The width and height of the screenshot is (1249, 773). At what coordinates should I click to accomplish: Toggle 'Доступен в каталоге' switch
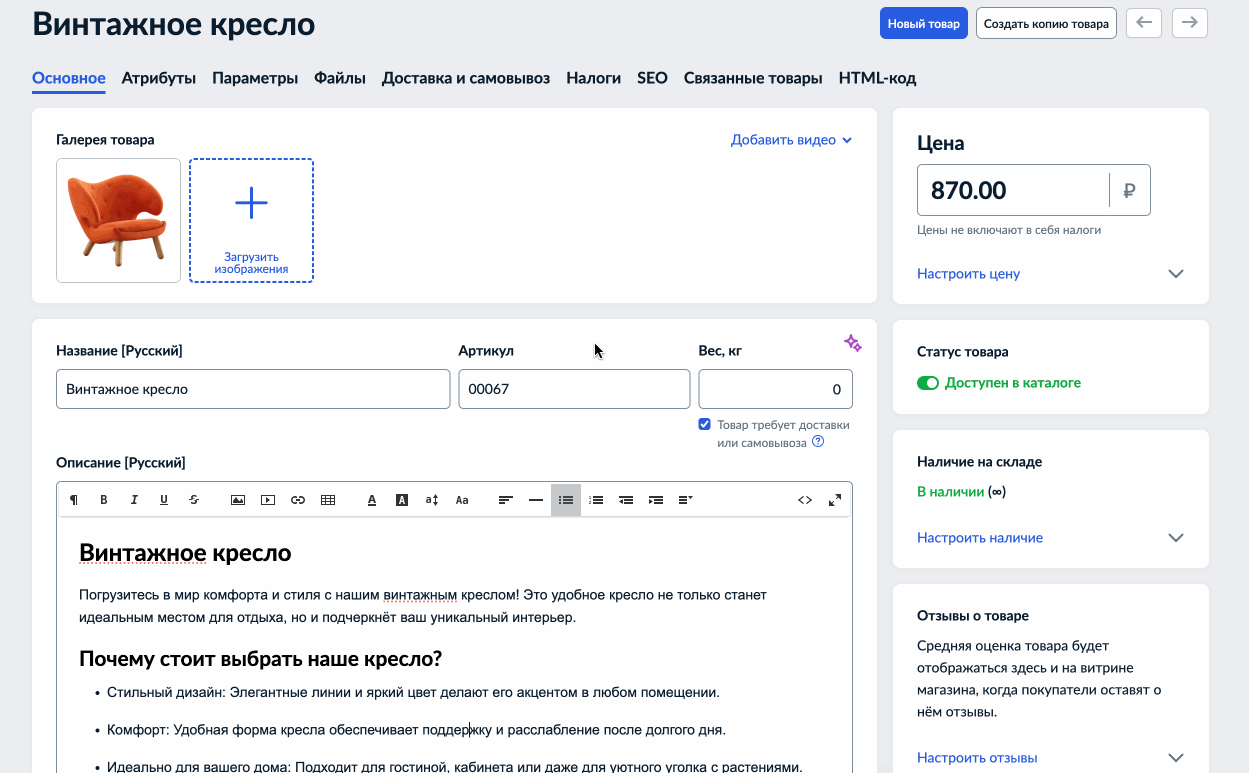[928, 383]
